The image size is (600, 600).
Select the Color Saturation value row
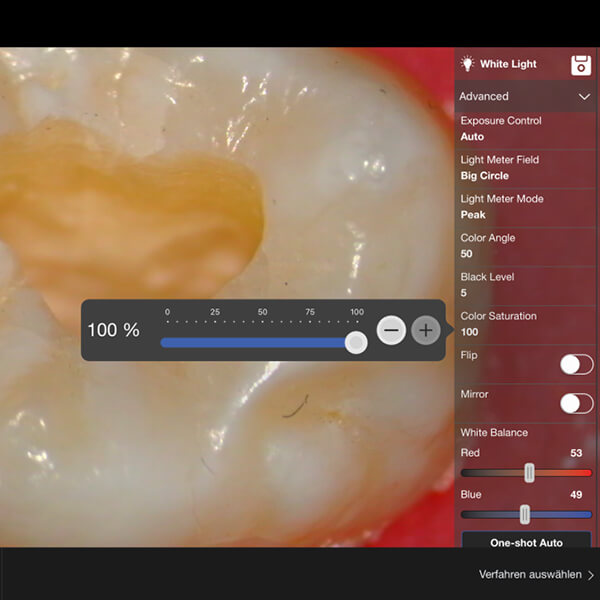[x=525, y=324]
